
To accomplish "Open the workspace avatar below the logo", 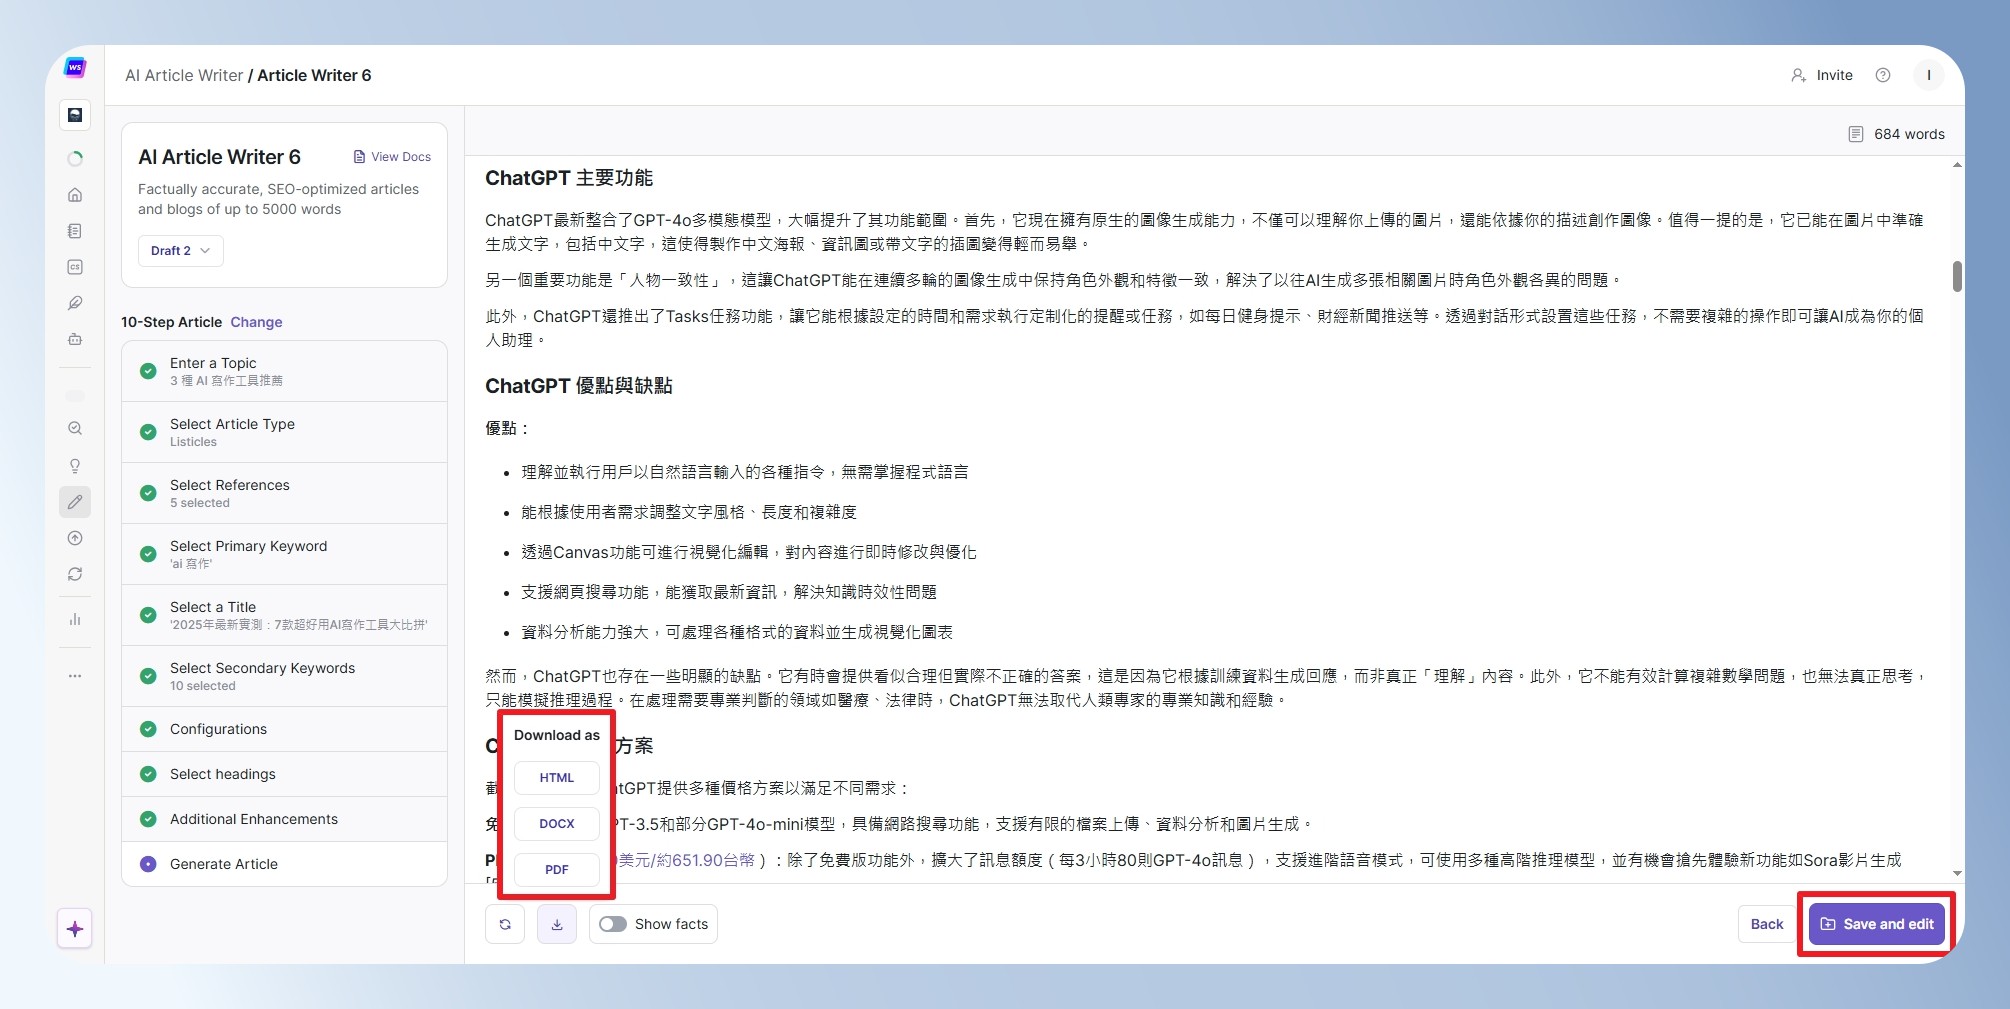I will point(75,115).
